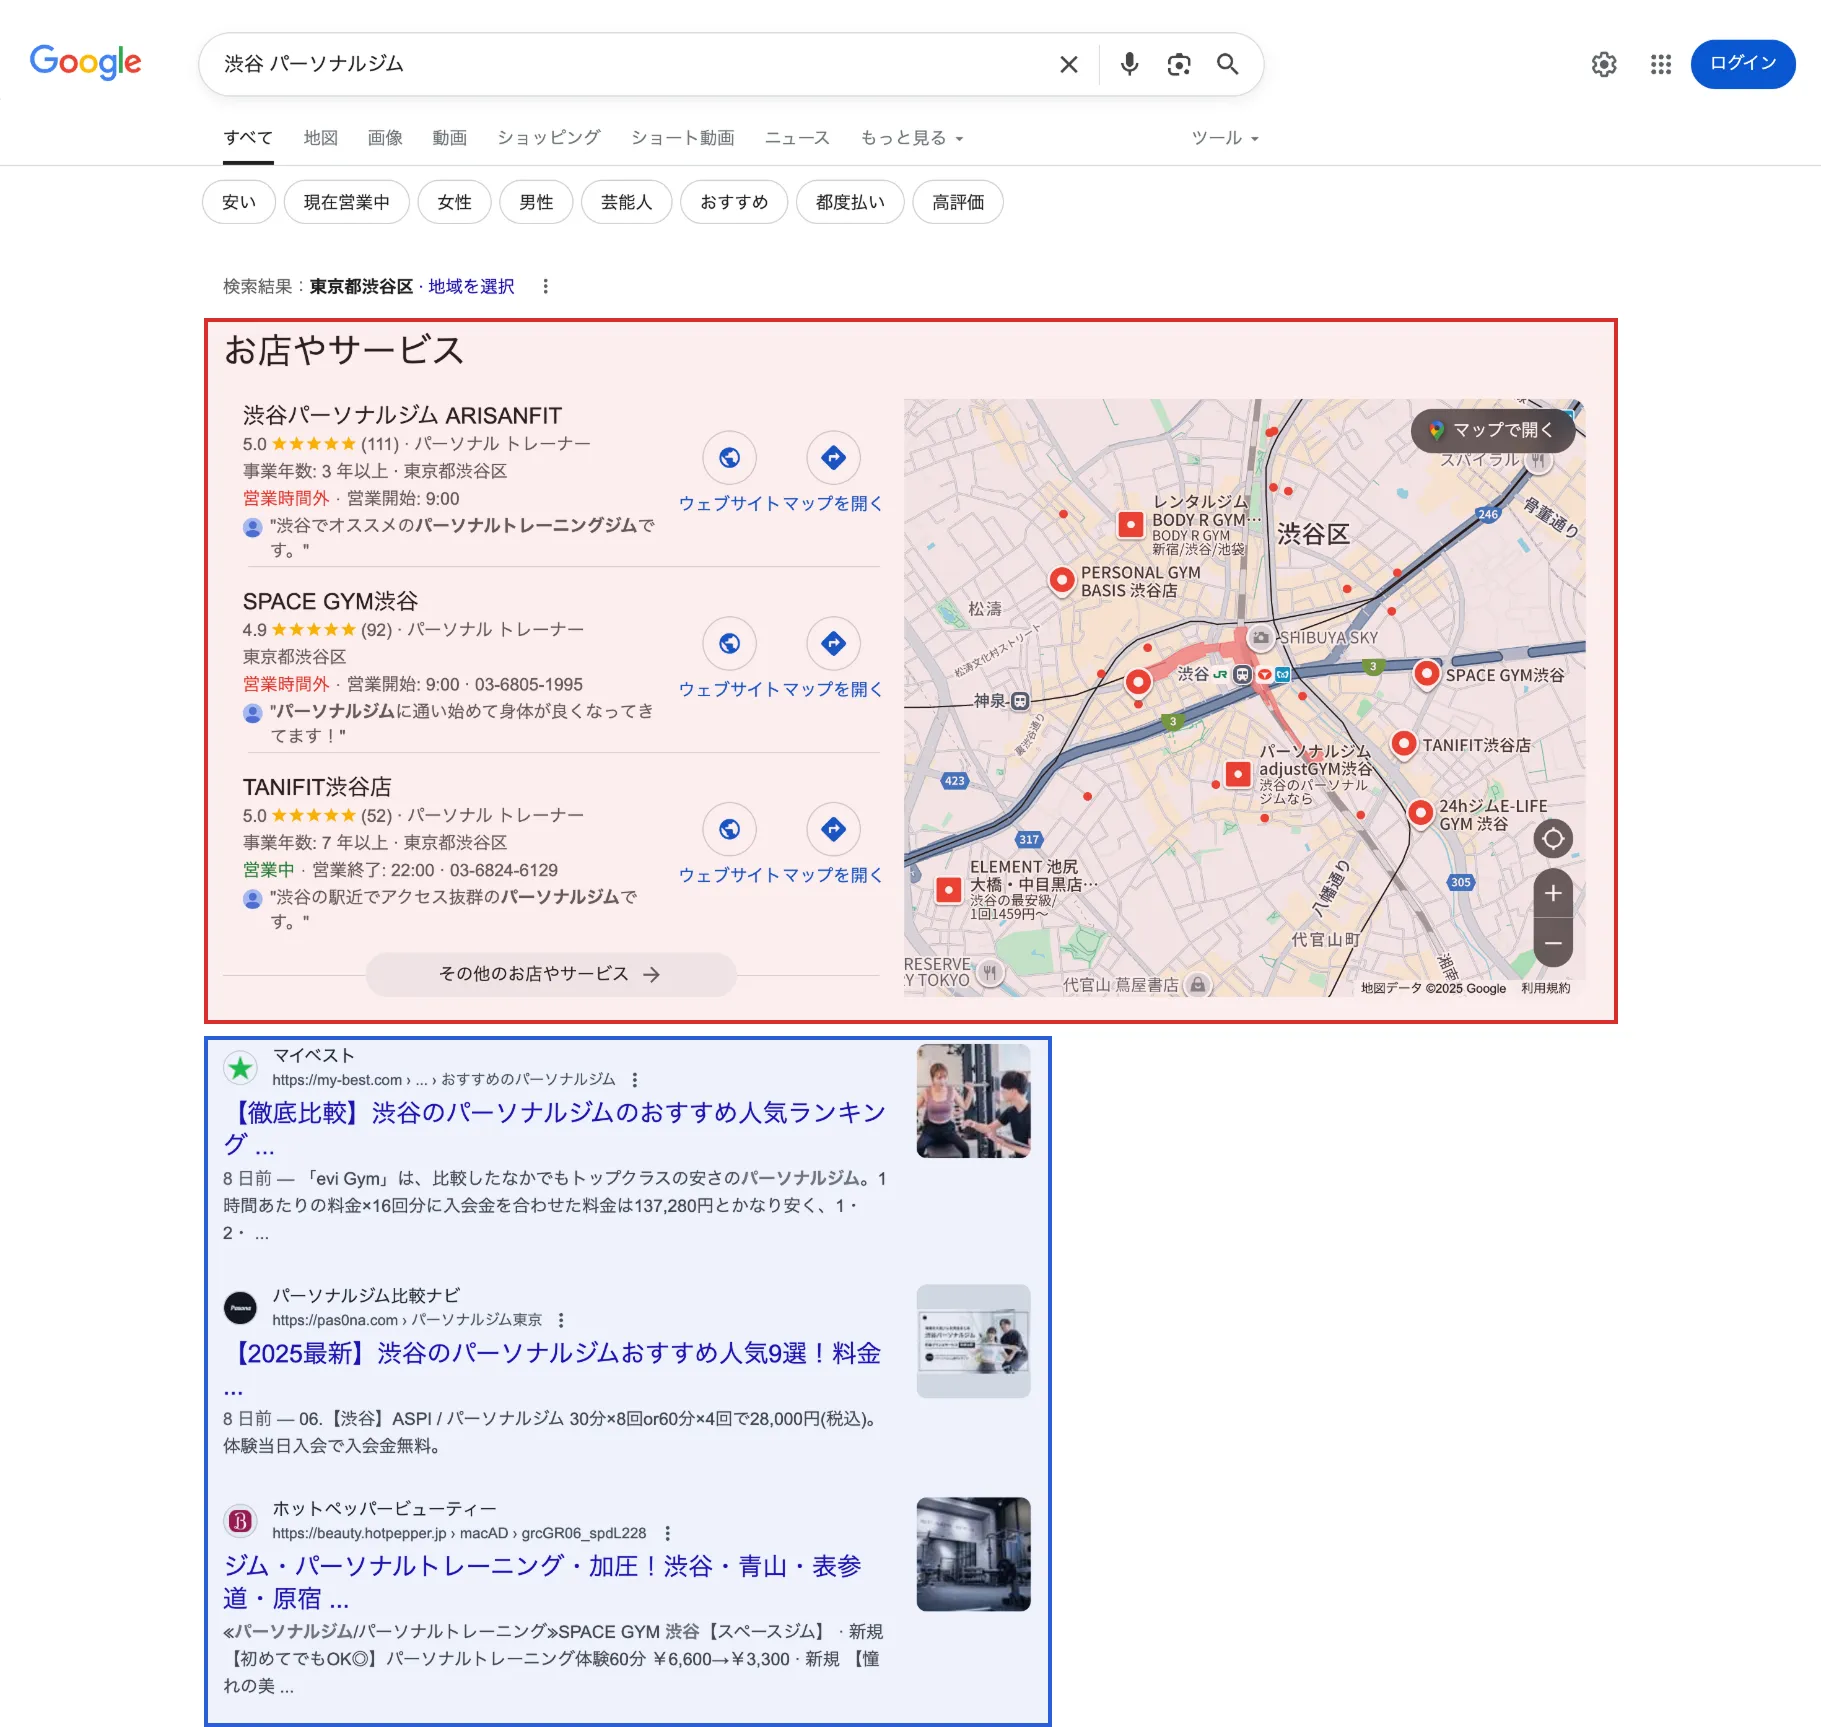The image size is (1821, 1727).
Task: Click map my-location target icon
Action: pyautogui.click(x=1553, y=839)
